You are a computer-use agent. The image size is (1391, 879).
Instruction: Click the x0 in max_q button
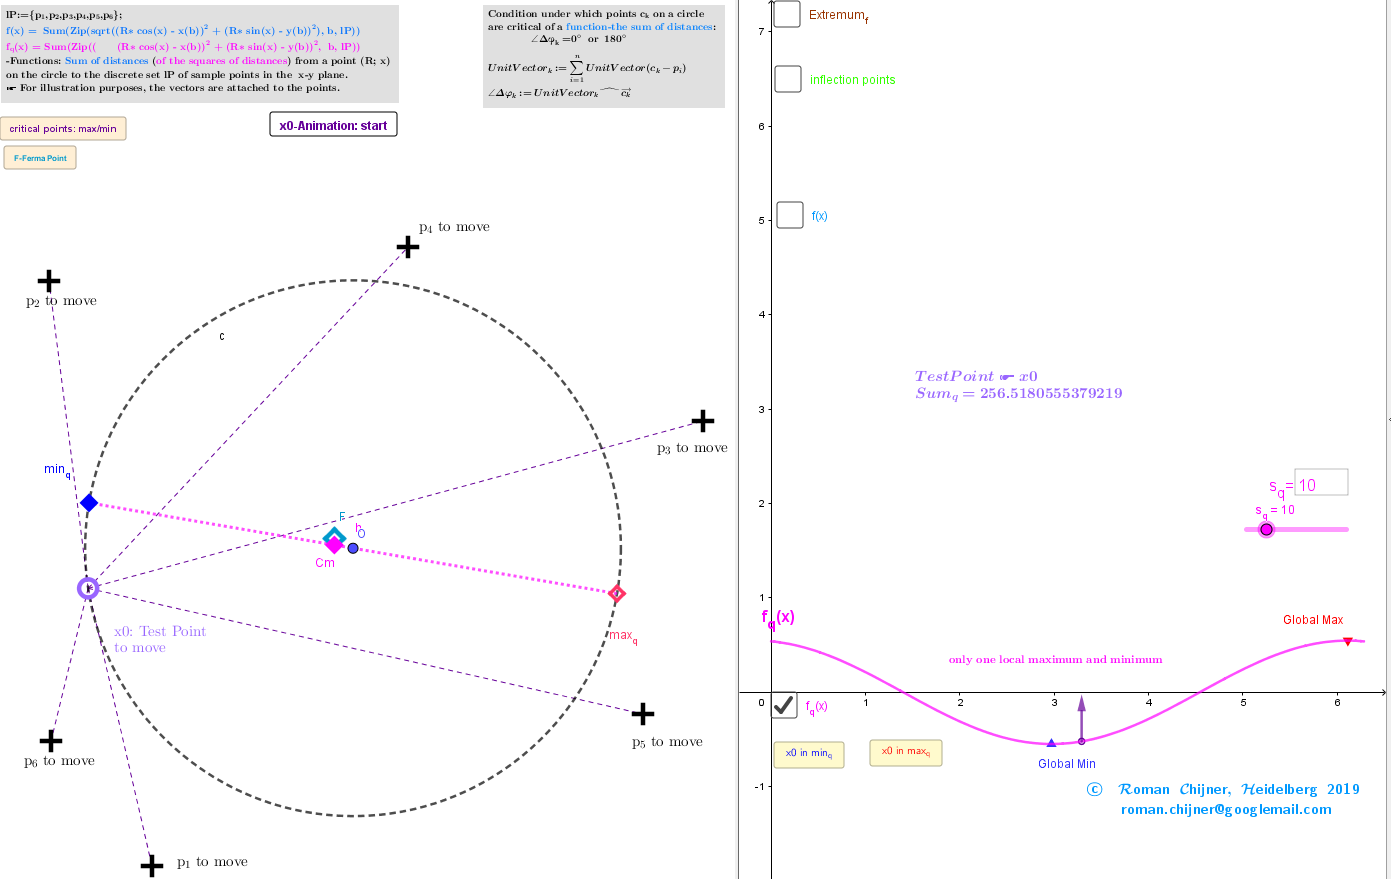(906, 752)
